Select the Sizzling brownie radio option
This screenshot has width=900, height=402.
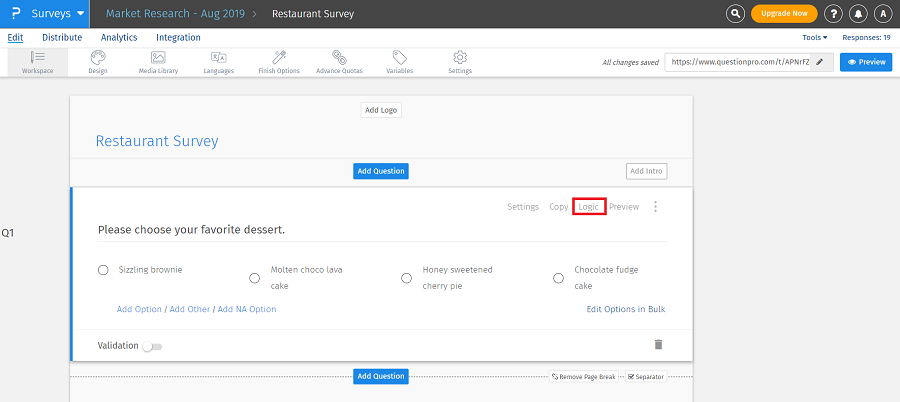(103, 270)
